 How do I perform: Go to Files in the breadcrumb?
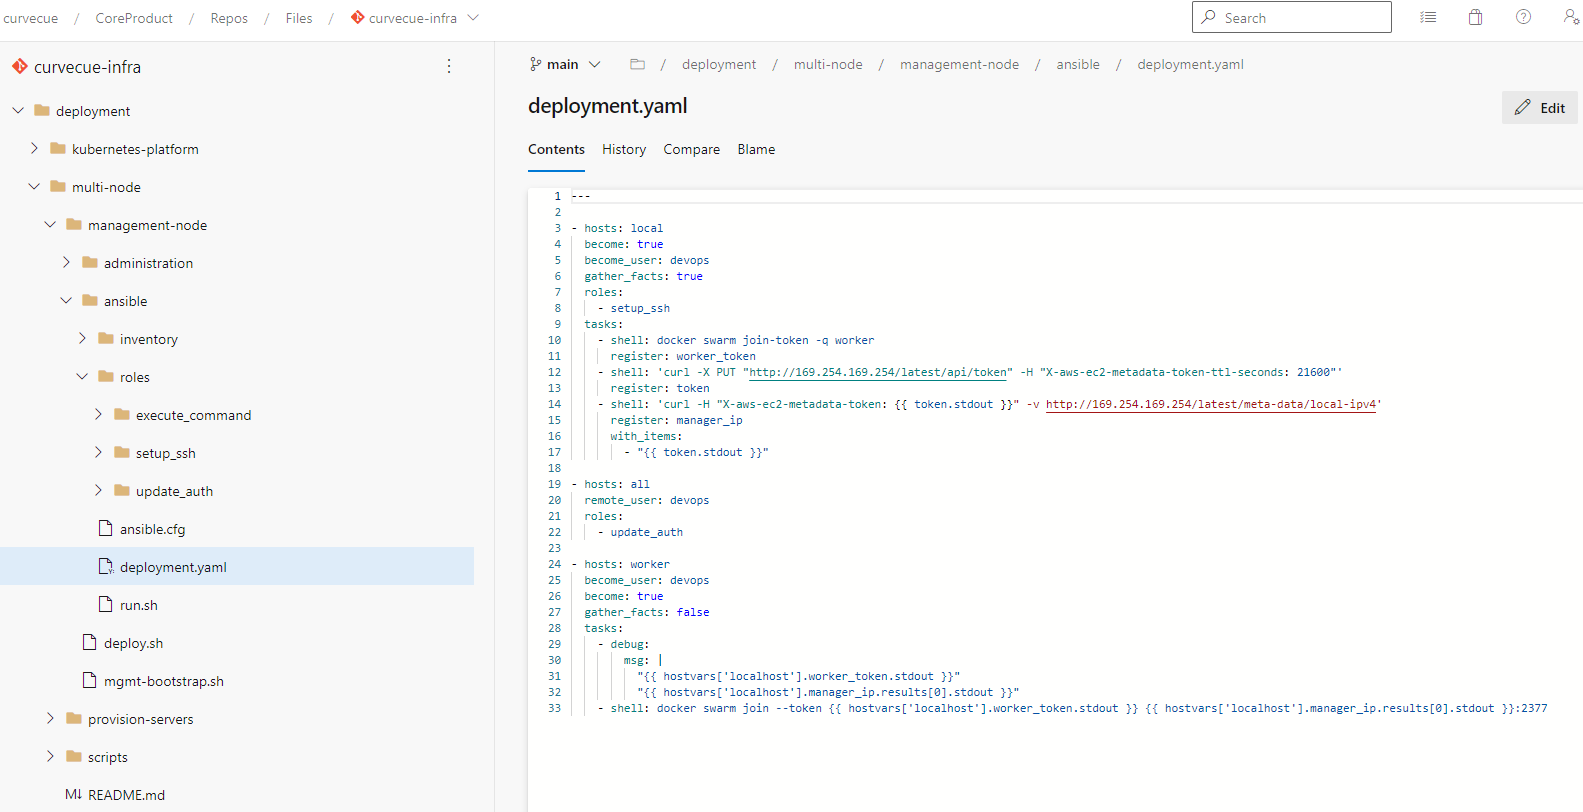point(299,18)
